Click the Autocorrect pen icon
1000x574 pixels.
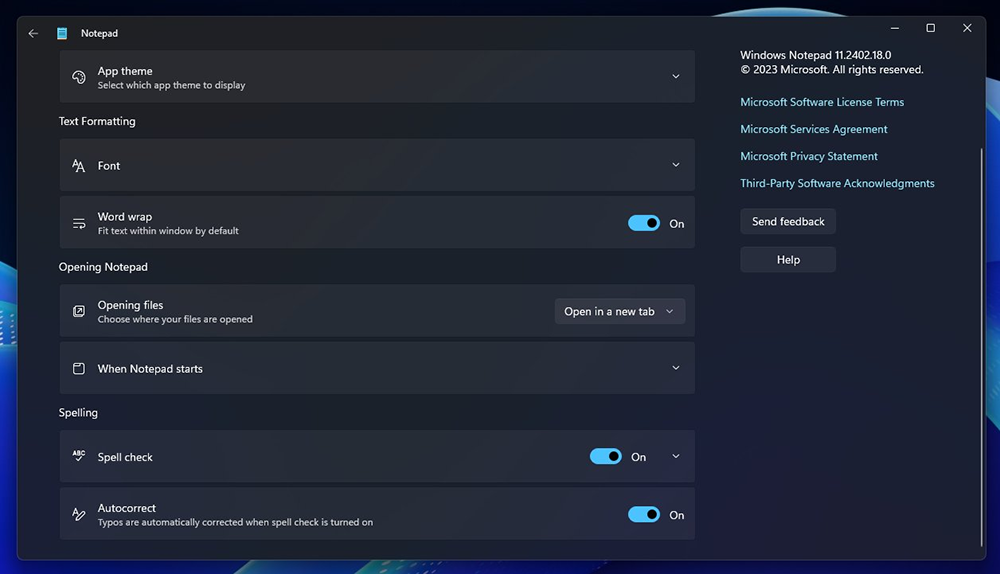tap(79, 515)
